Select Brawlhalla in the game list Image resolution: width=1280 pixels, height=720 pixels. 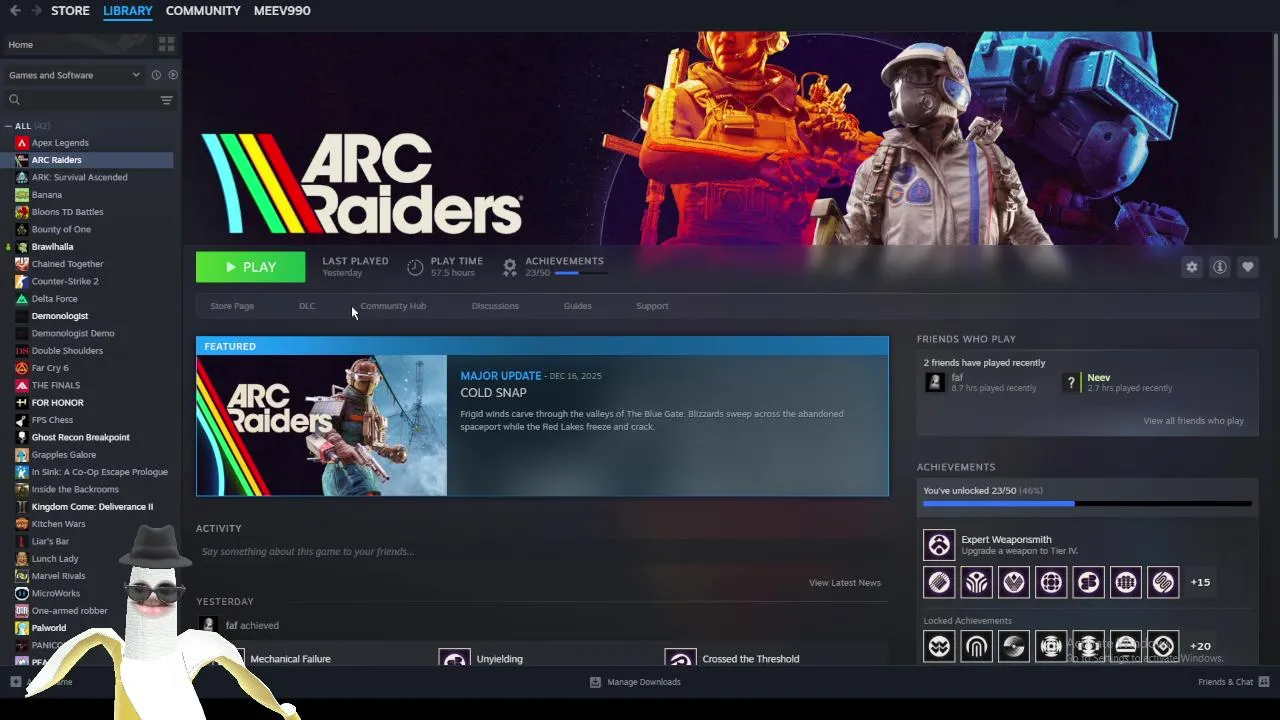(52, 247)
